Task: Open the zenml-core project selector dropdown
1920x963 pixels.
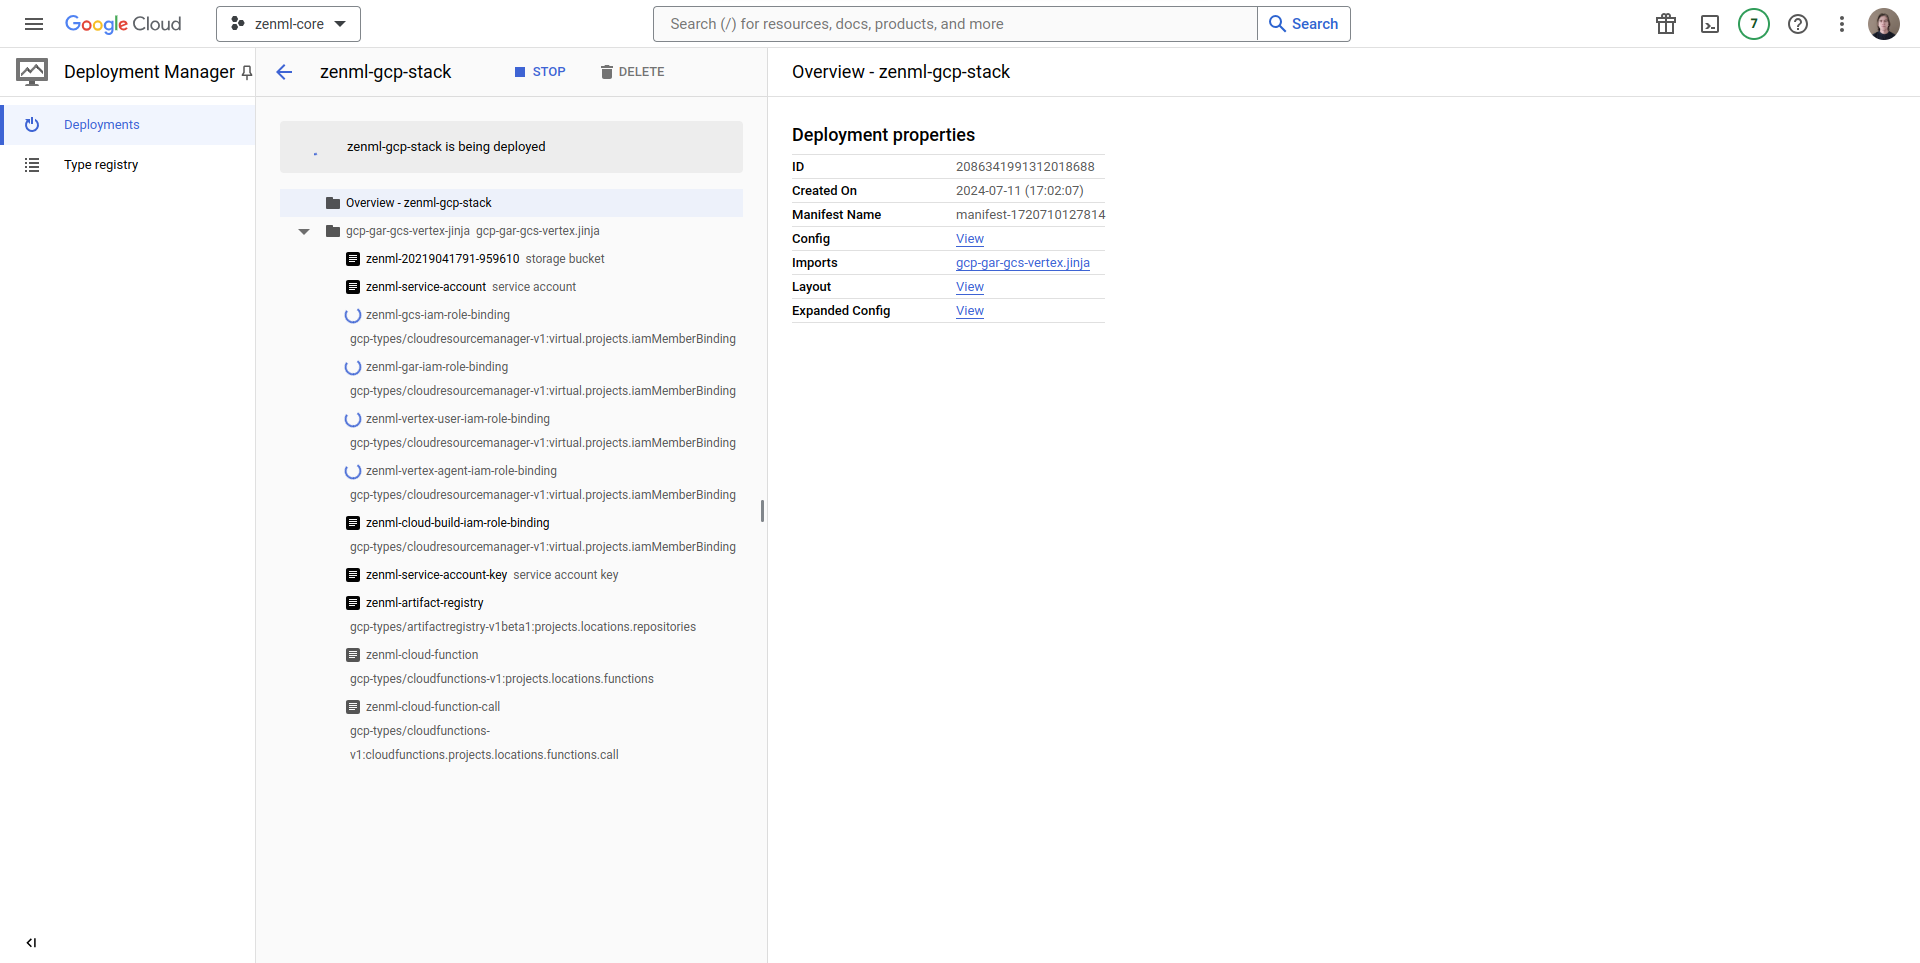Action: point(288,23)
